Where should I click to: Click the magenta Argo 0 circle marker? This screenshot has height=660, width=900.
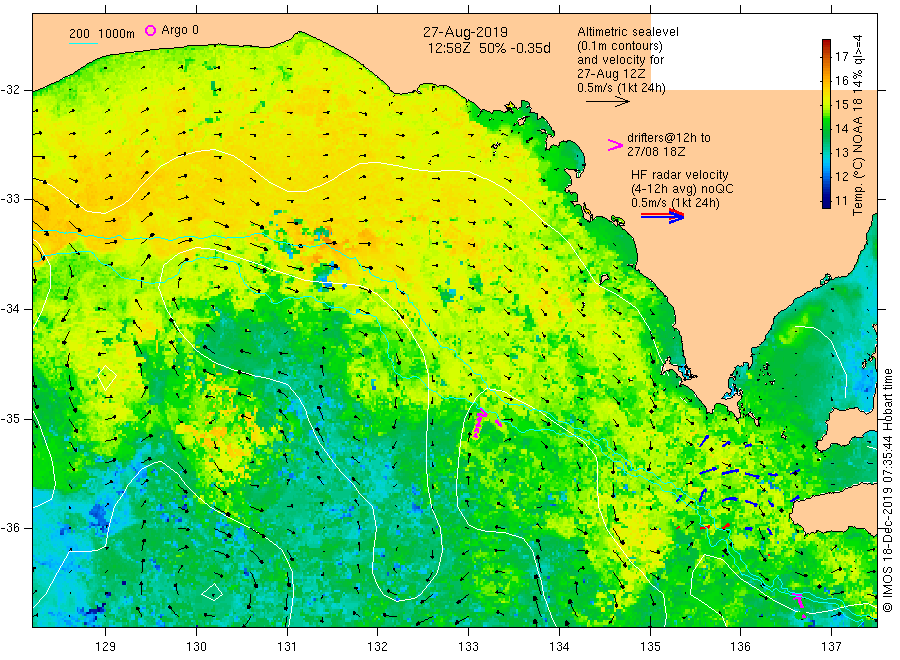pyautogui.click(x=150, y=30)
